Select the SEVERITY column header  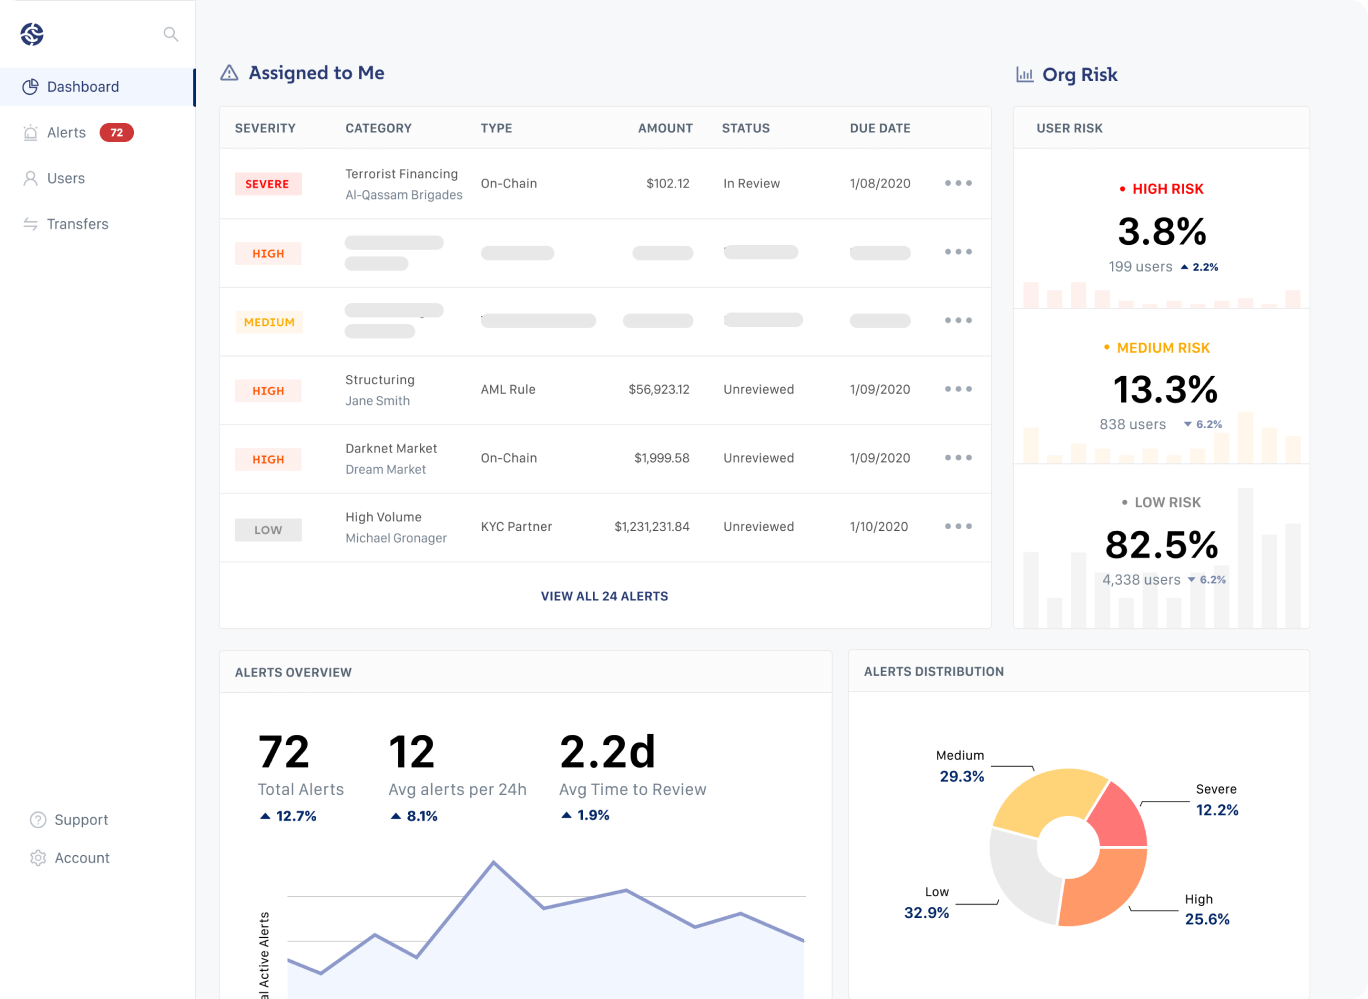266,128
